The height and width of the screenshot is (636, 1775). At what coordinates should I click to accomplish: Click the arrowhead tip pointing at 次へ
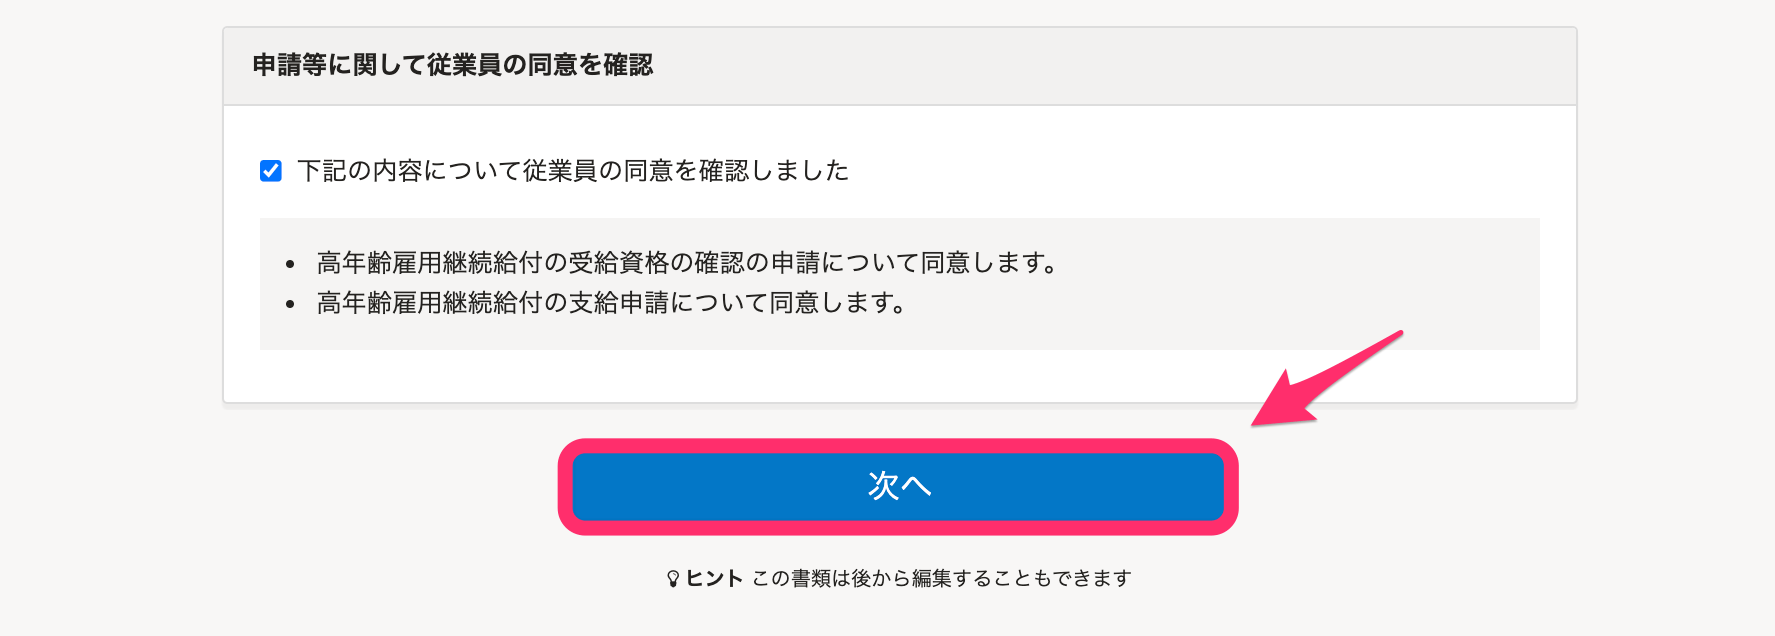tap(1262, 418)
